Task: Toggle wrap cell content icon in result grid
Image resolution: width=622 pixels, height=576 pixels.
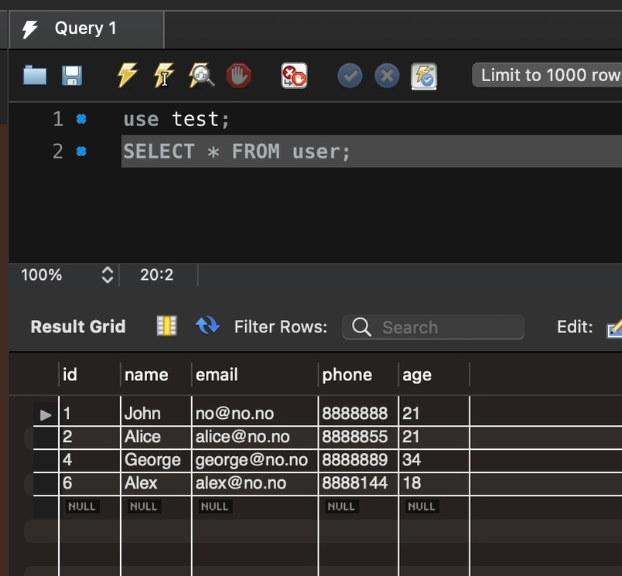Action: coord(167,326)
